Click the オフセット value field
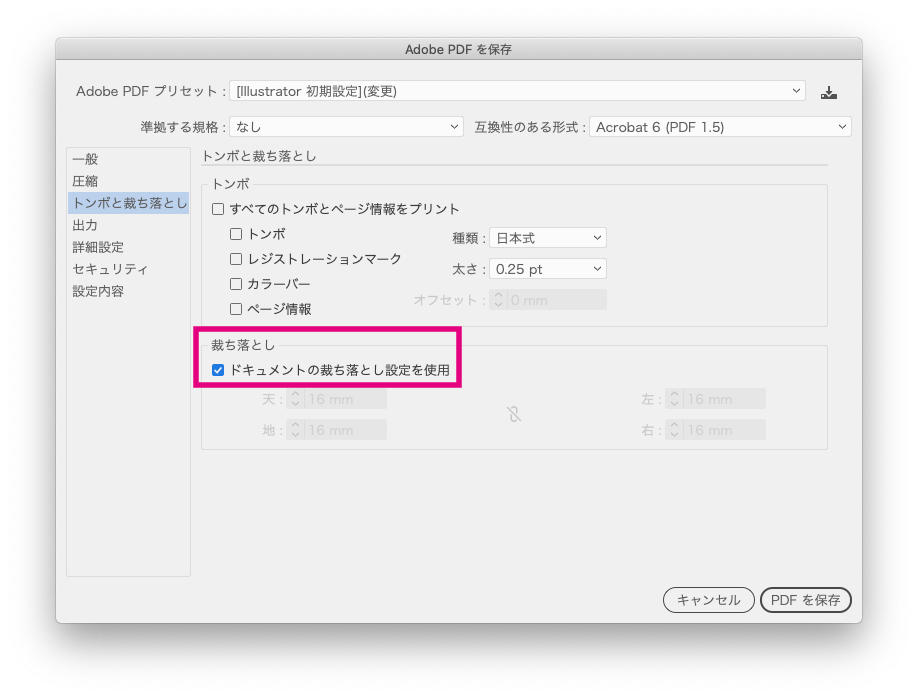This screenshot has height=697, width=918. click(556, 300)
